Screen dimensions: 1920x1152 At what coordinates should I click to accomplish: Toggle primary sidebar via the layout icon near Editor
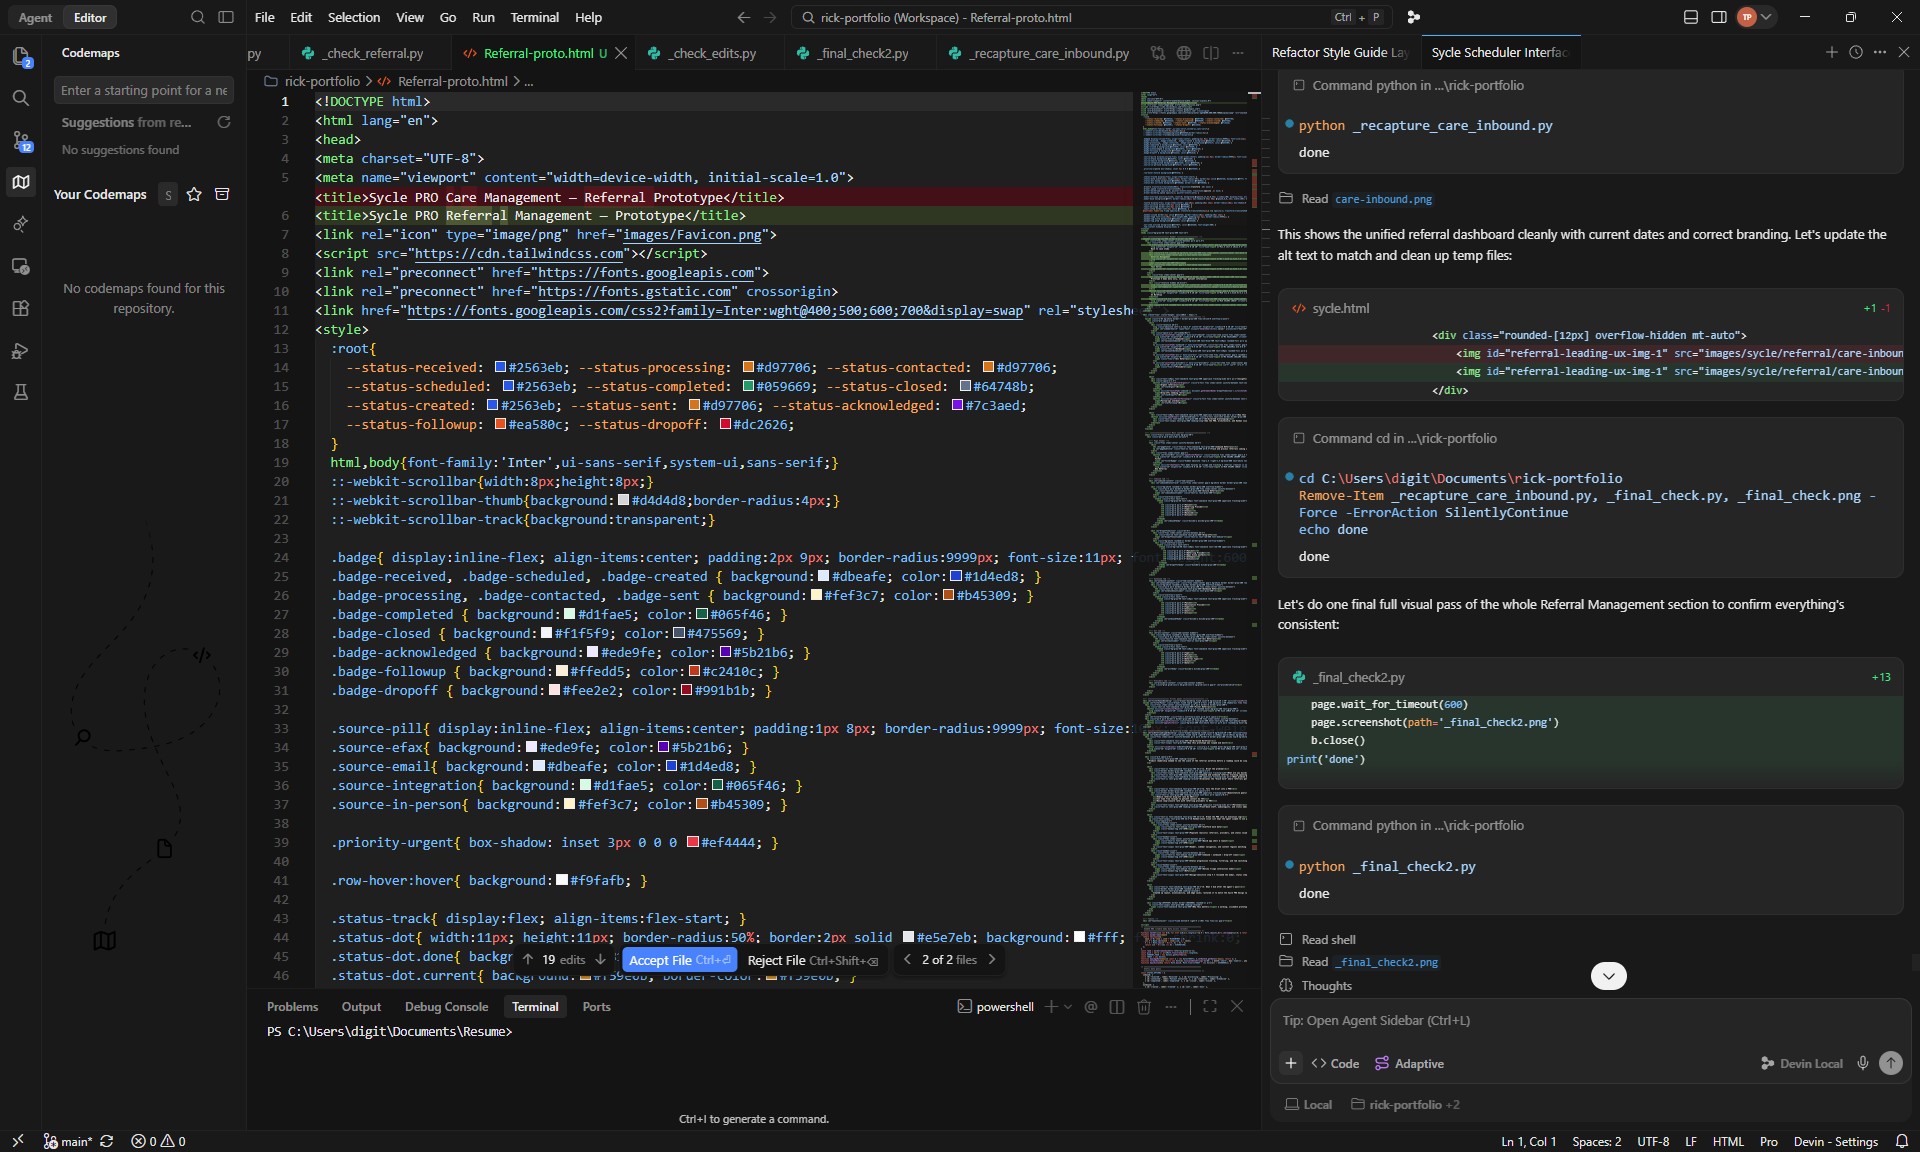[x=226, y=17]
